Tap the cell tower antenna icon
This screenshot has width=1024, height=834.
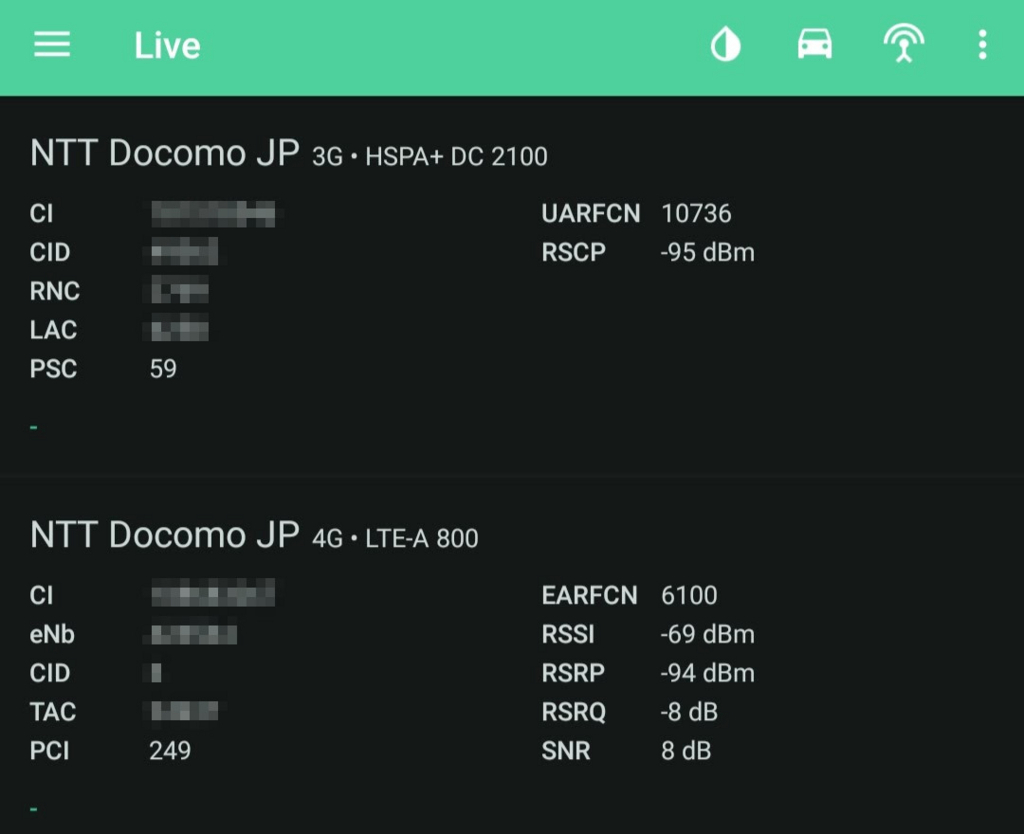(x=904, y=44)
